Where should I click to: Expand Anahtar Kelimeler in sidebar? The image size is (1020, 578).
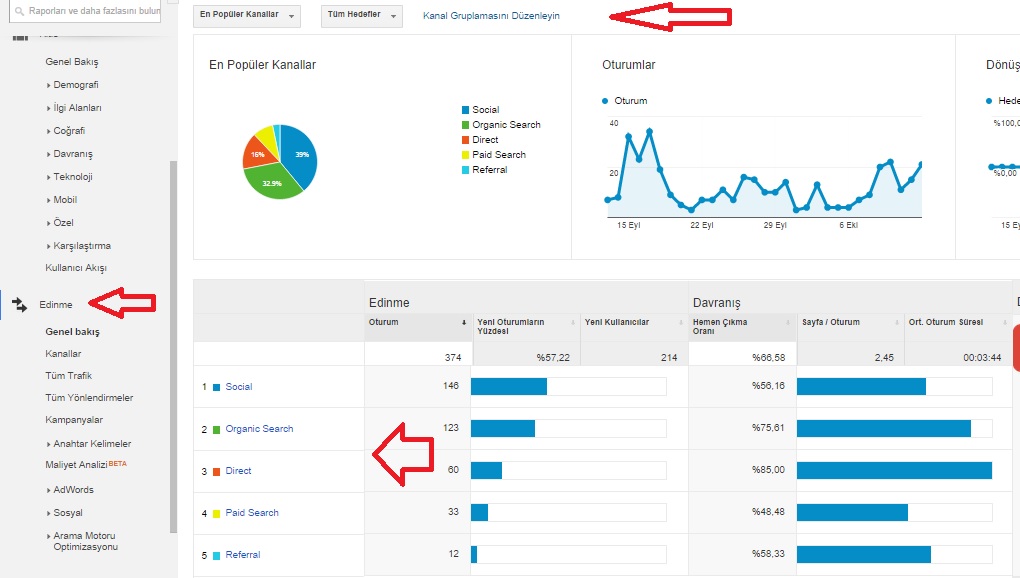point(91,444)
